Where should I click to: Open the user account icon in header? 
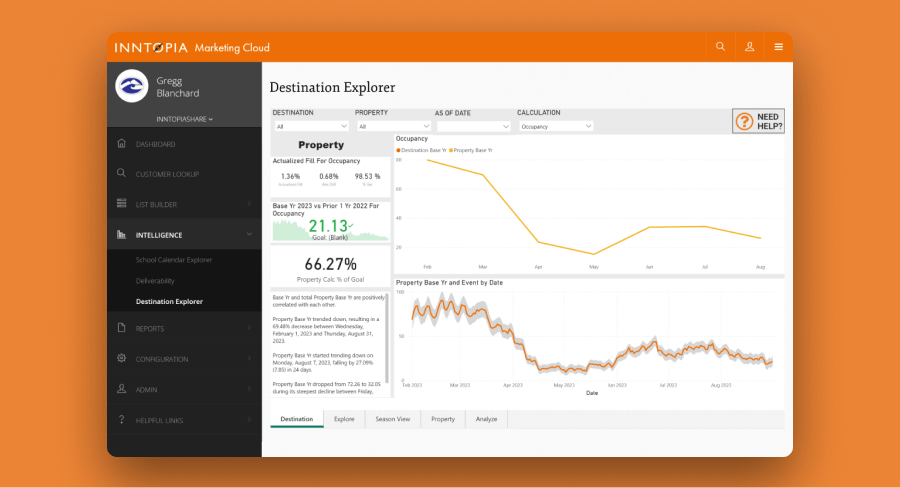coord(749,47)
